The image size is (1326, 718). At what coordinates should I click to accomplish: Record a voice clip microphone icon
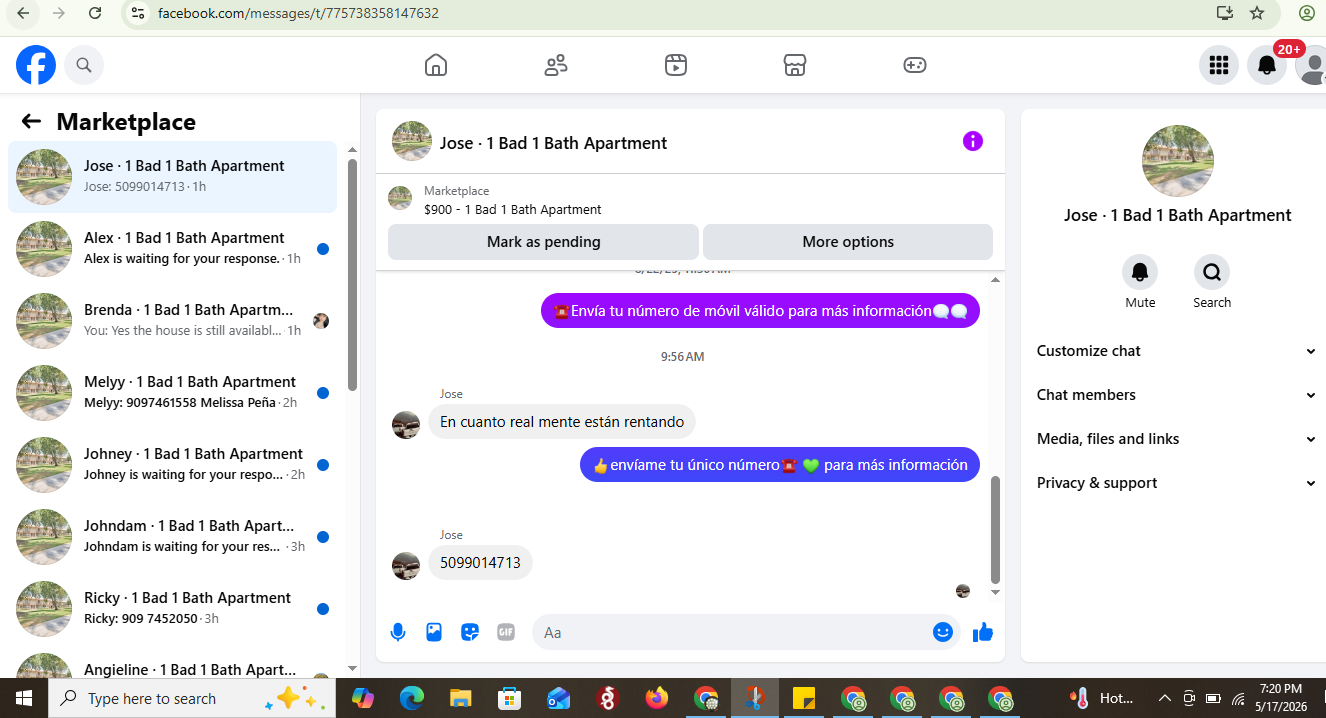point(398,632)
